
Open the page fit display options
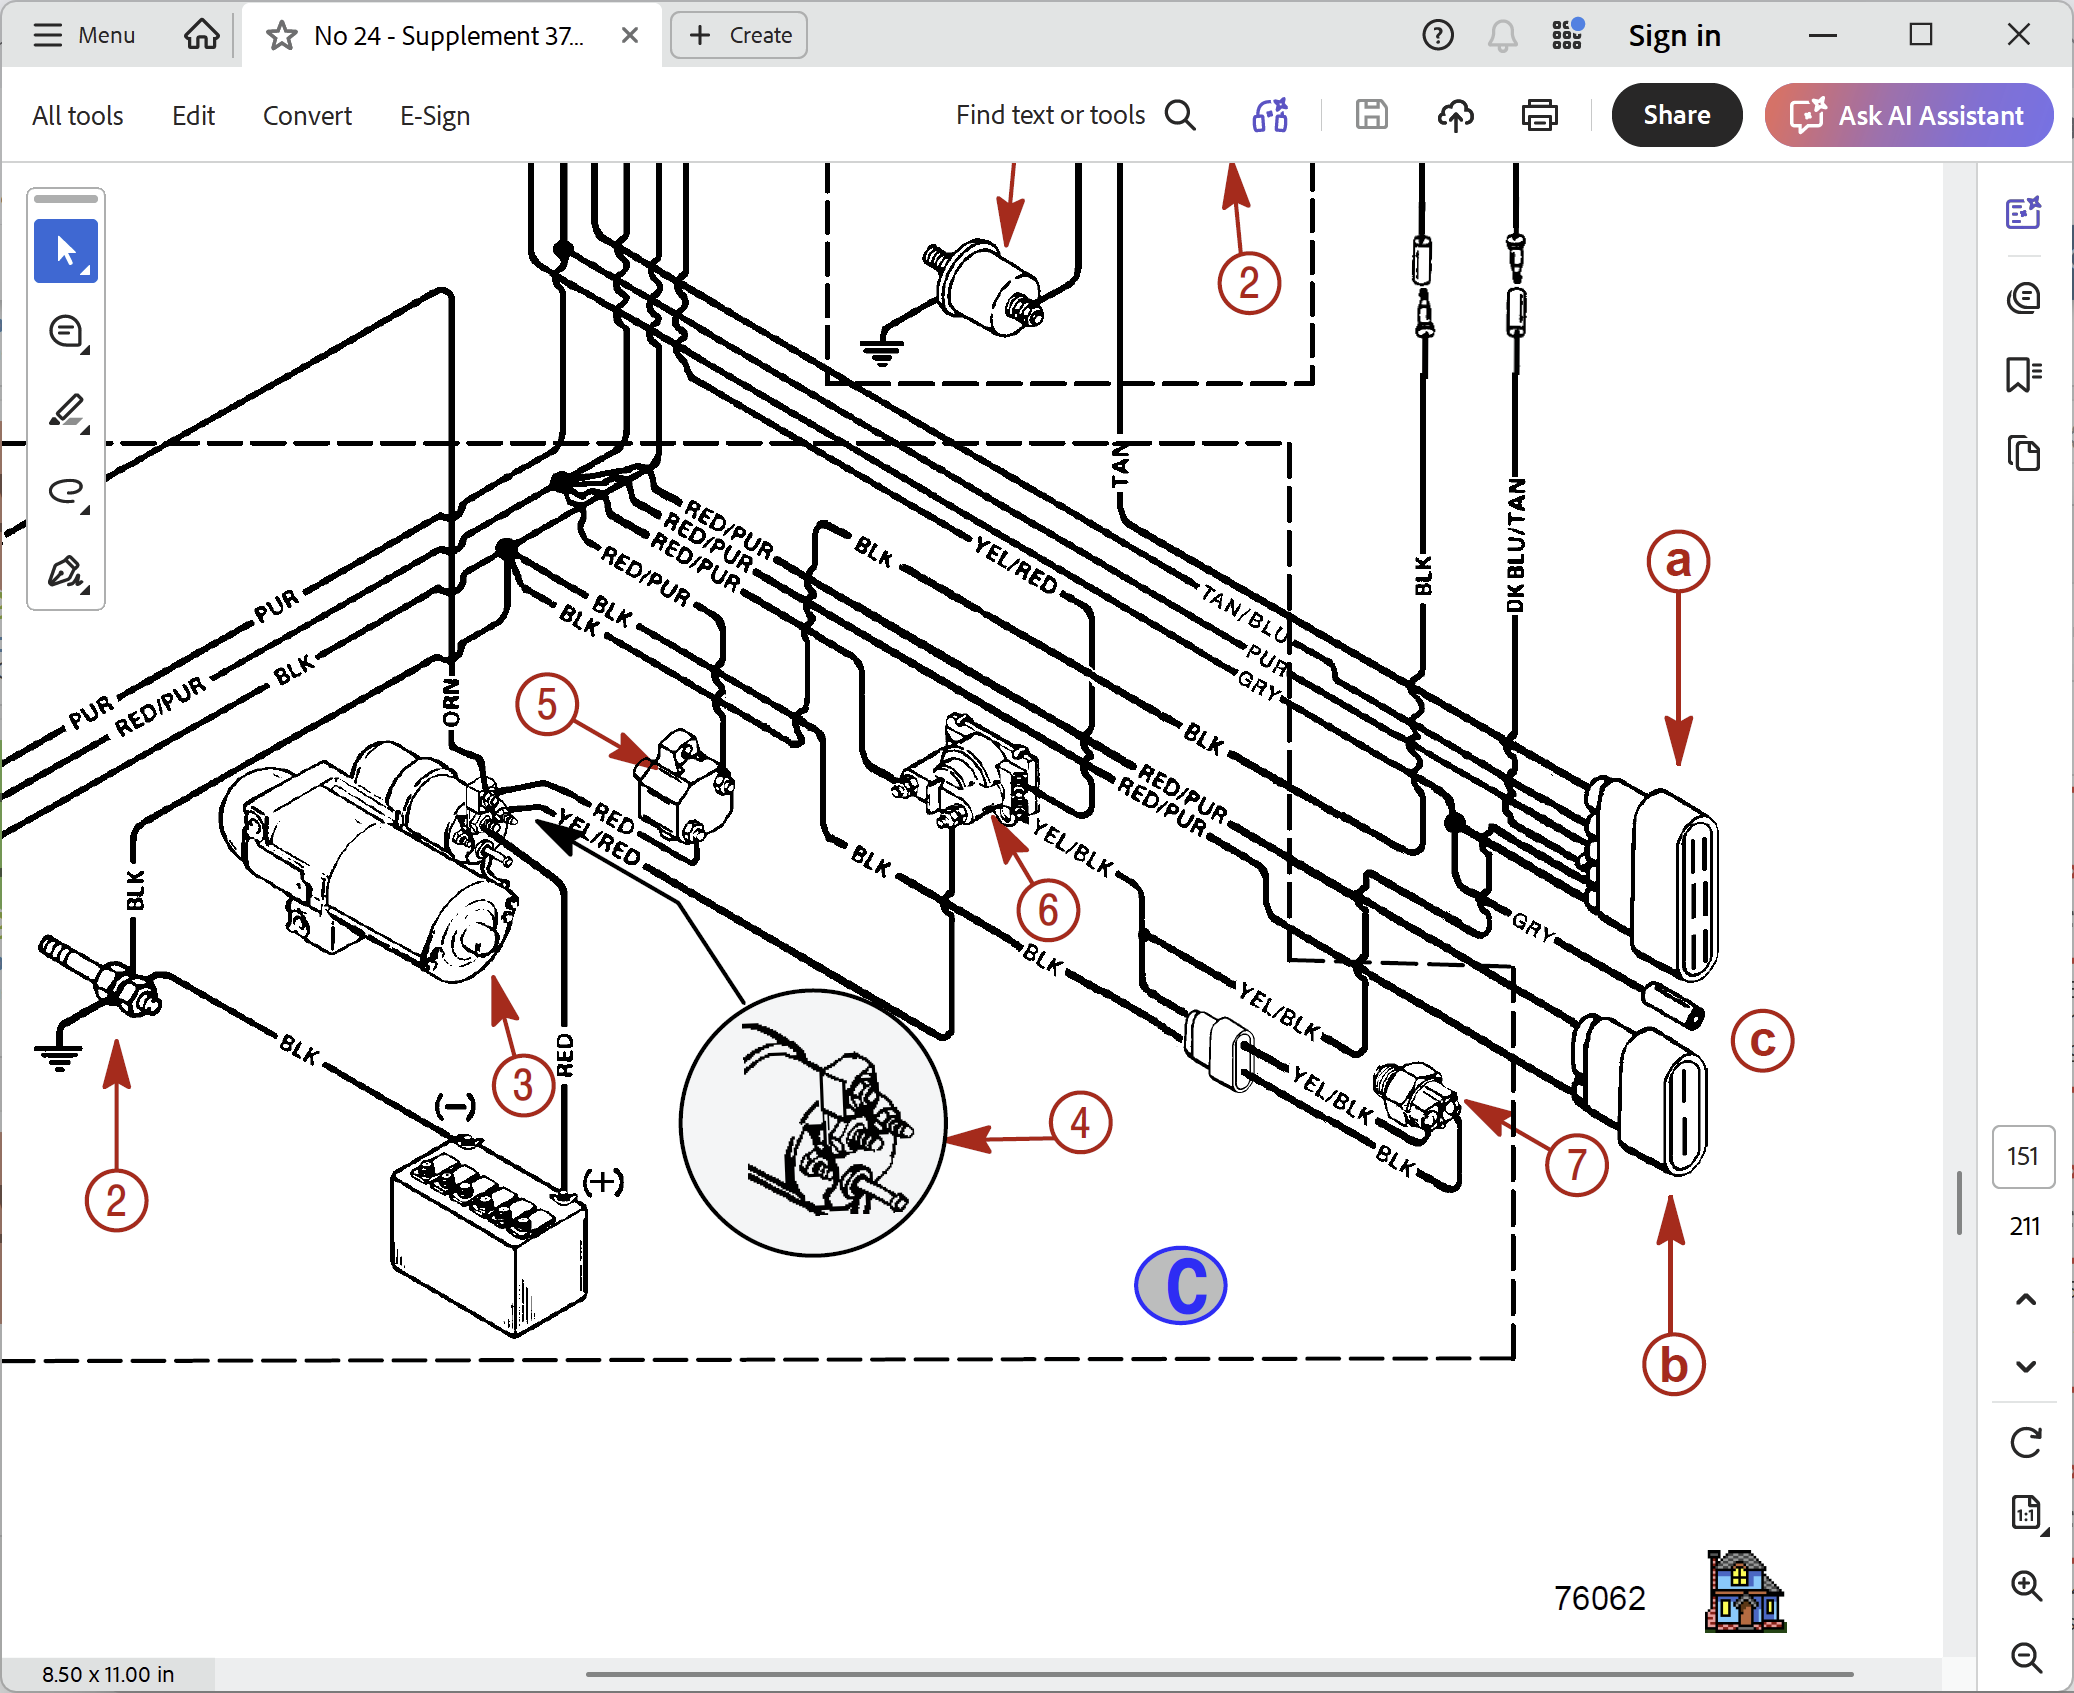click(x=2026, y=1513)
